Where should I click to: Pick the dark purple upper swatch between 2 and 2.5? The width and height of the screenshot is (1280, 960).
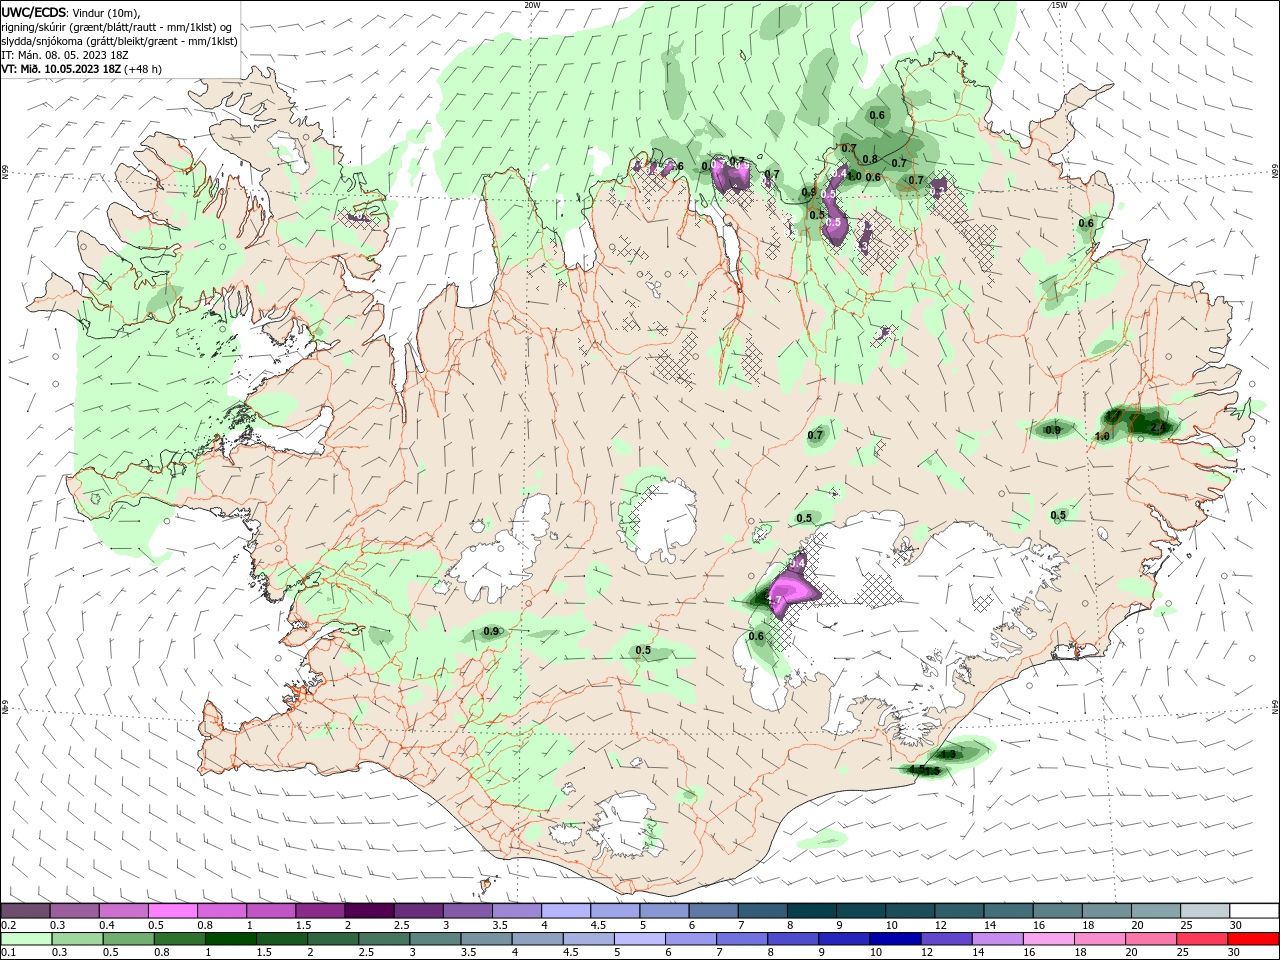click(369, 911)
